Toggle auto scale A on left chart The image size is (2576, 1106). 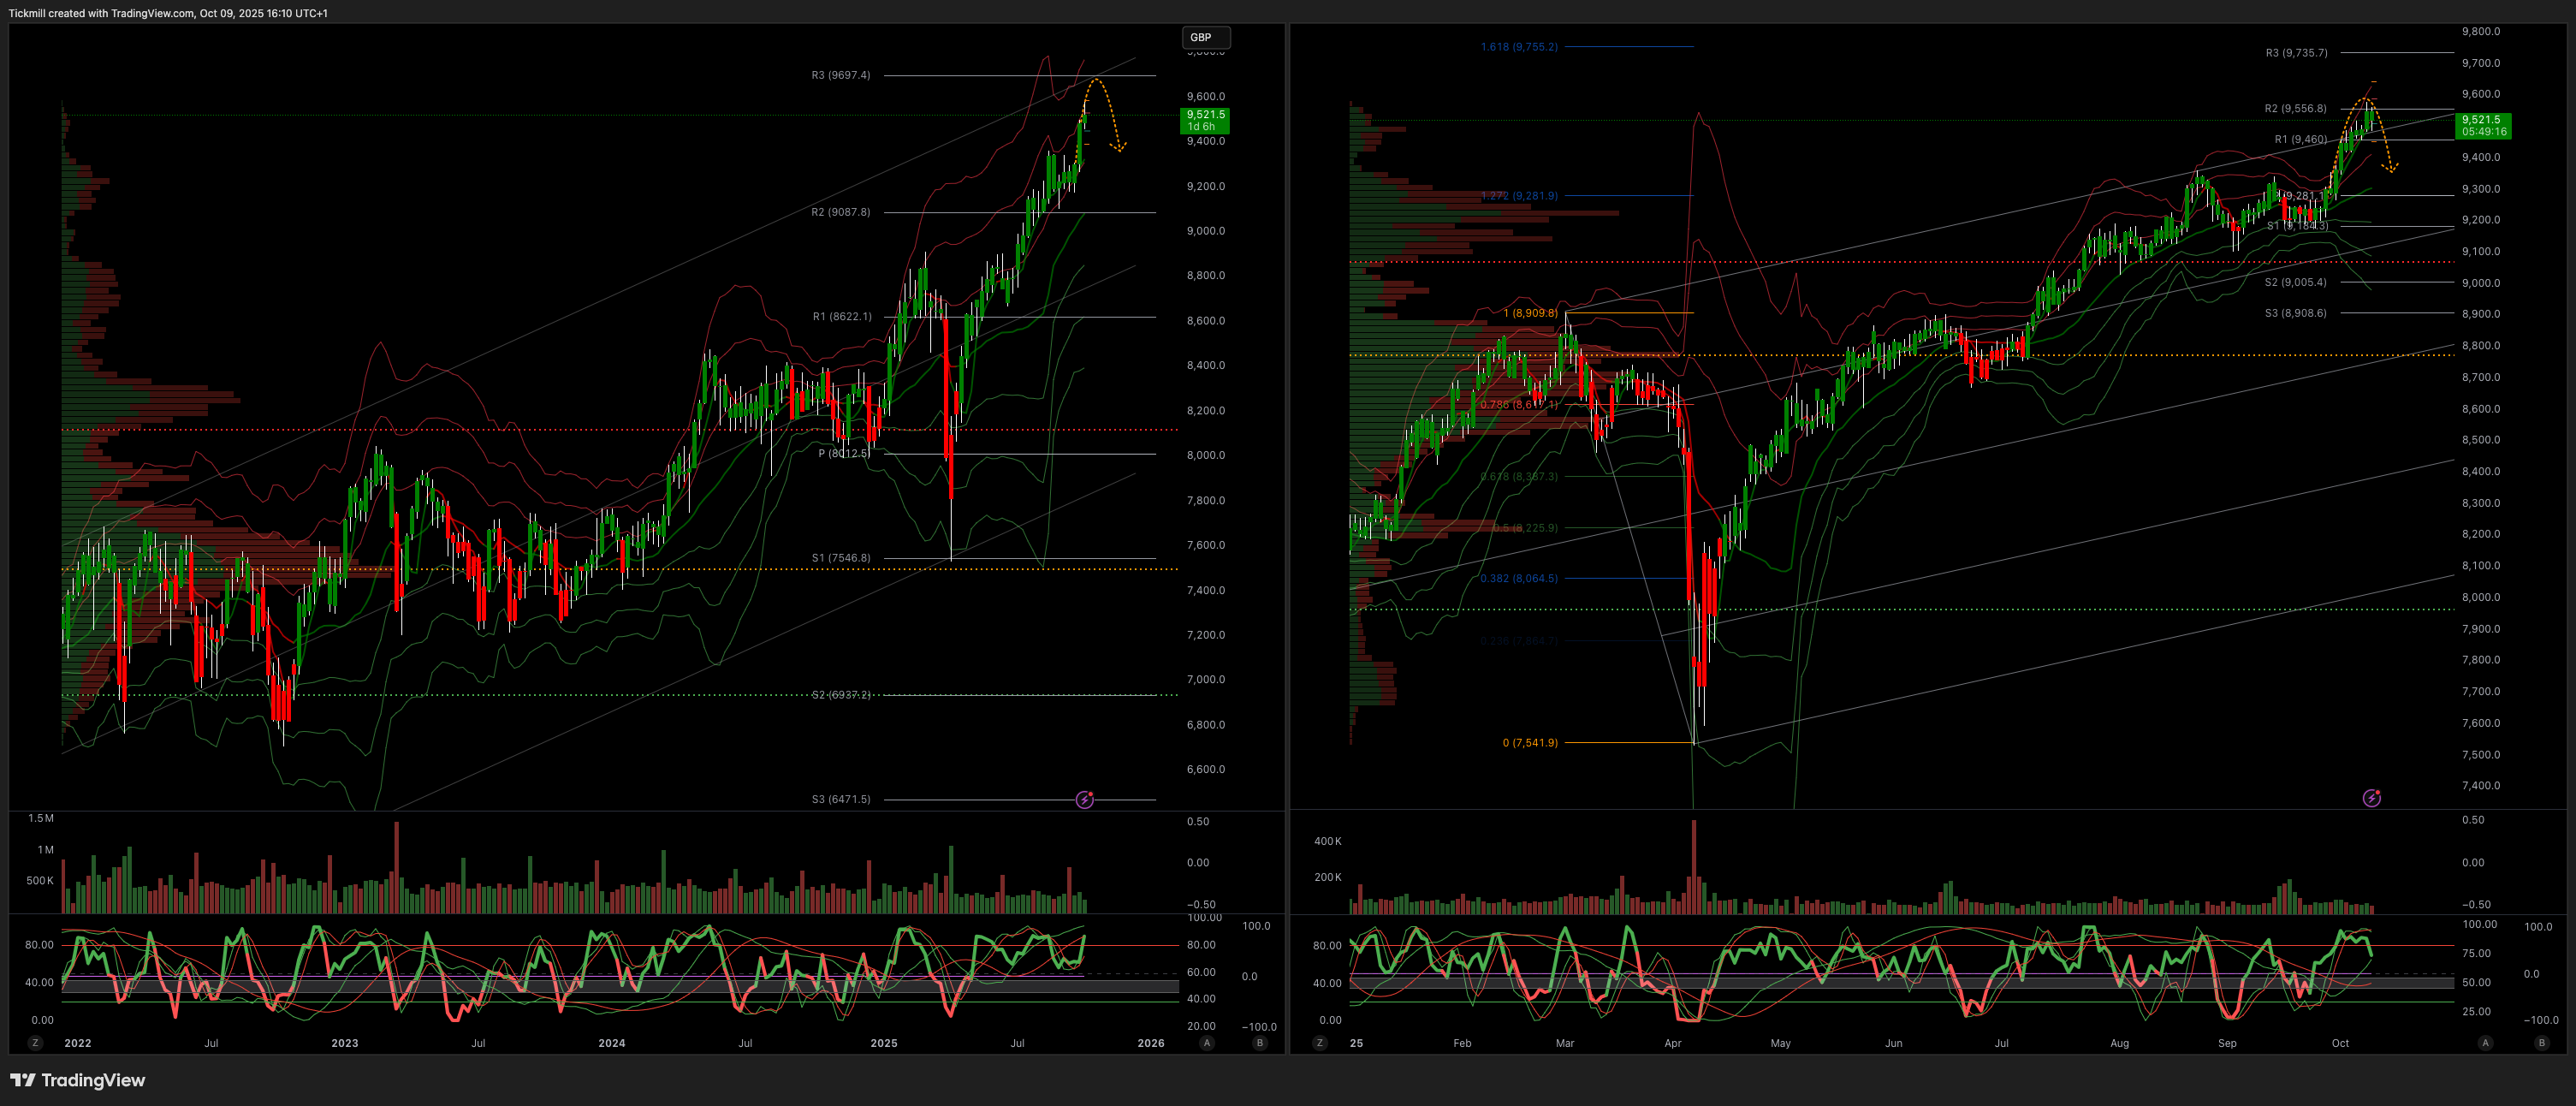pos(1207,1043)
